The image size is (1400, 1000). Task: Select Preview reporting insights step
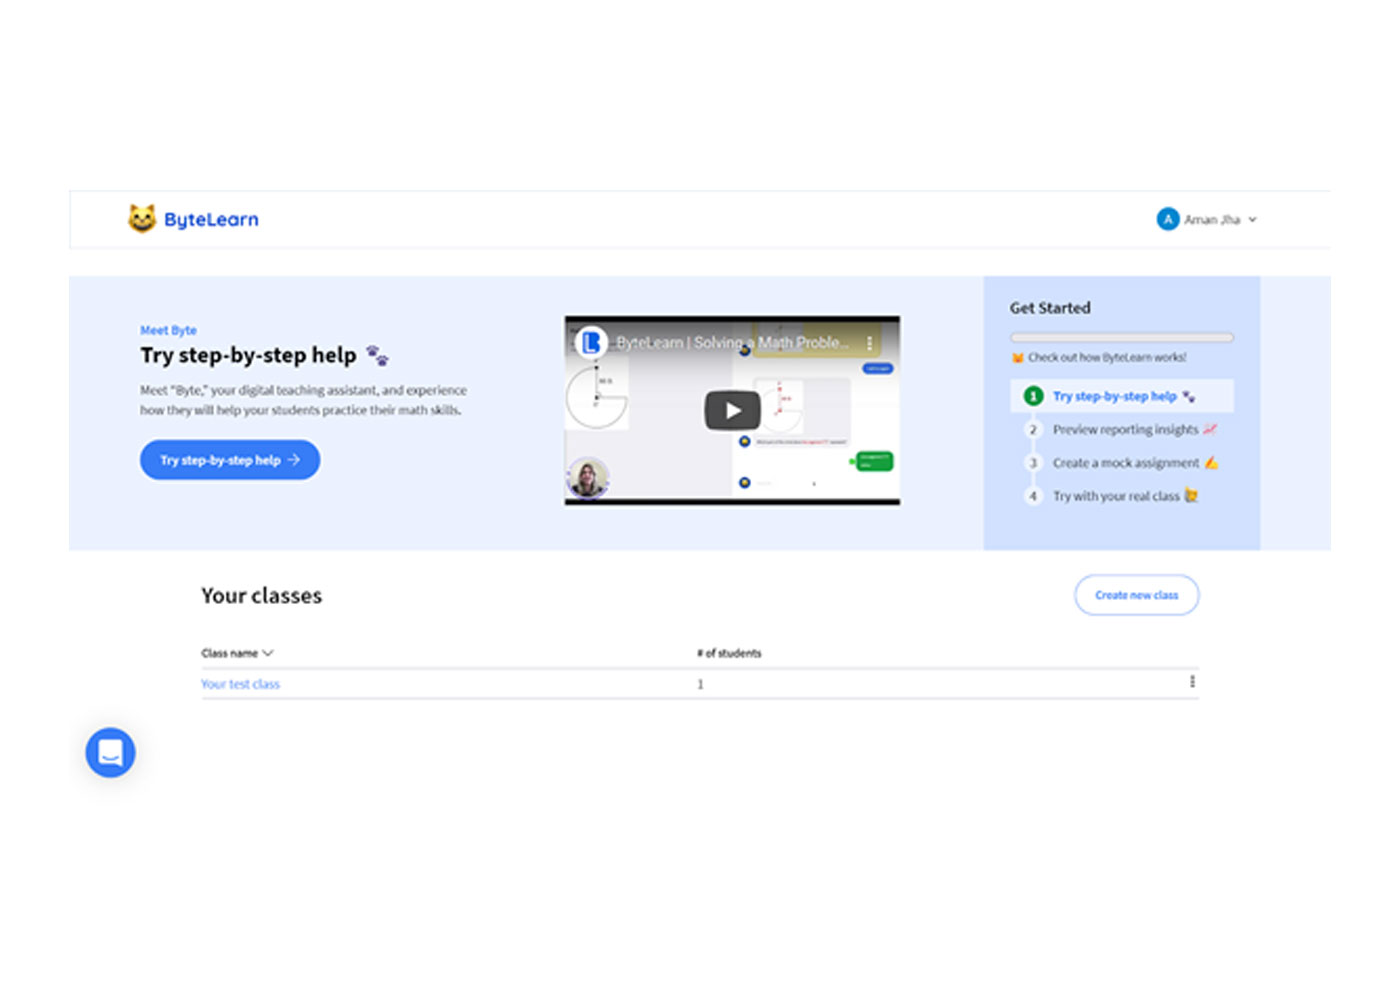click(x=1125, y=430)
